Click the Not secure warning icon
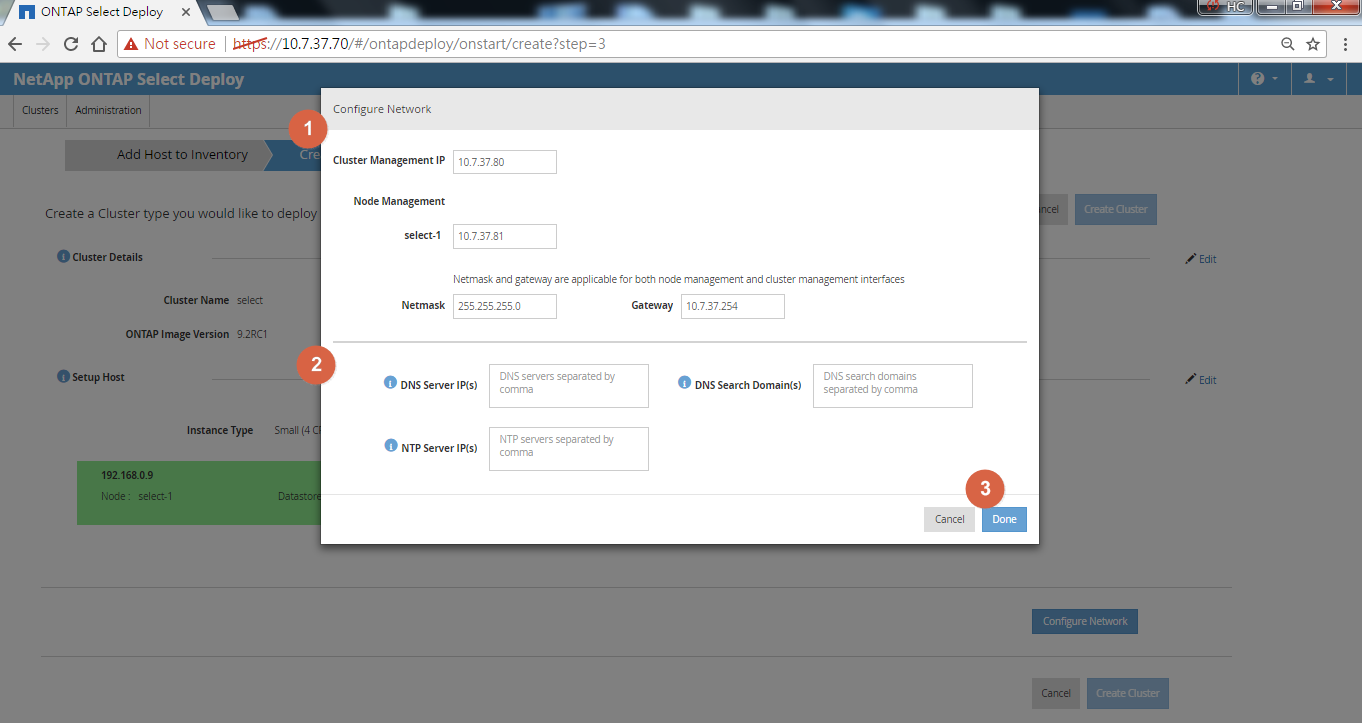This screenshot has height=723, width=1362. tap(131, 44)
